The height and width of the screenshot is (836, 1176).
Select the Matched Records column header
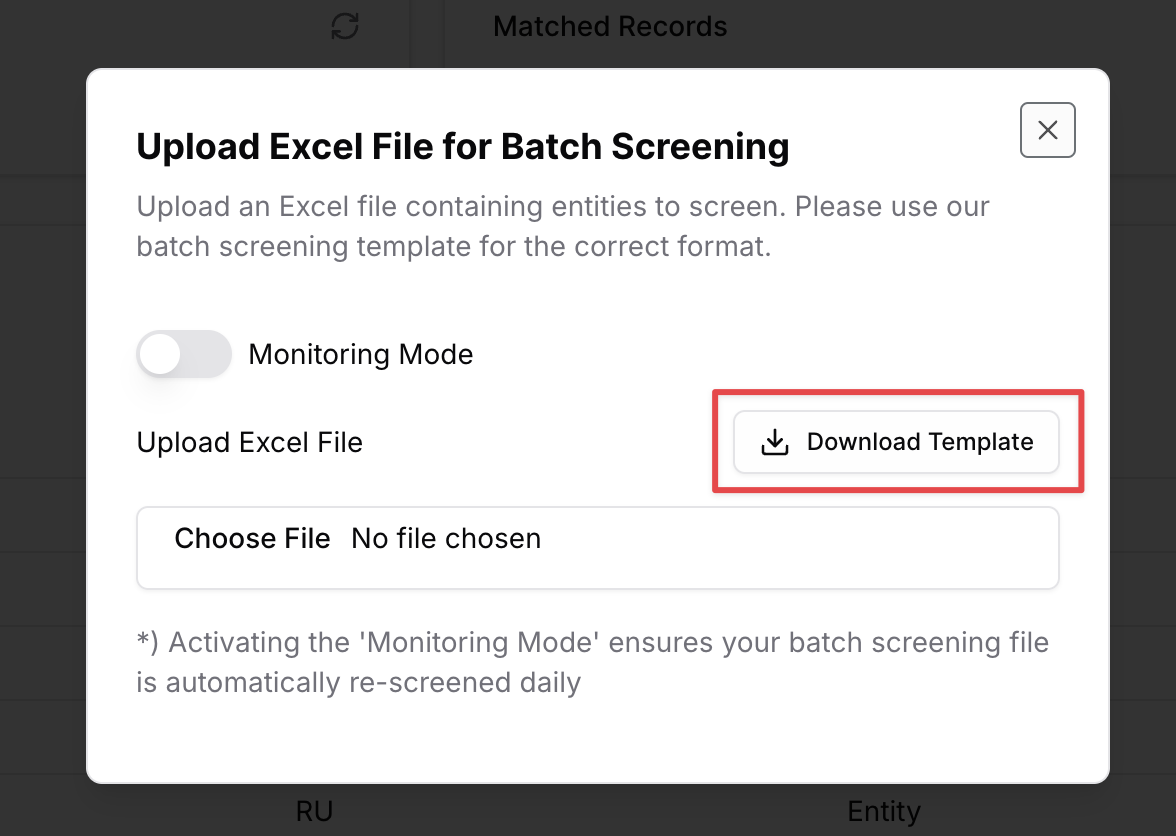coord(610,26)
